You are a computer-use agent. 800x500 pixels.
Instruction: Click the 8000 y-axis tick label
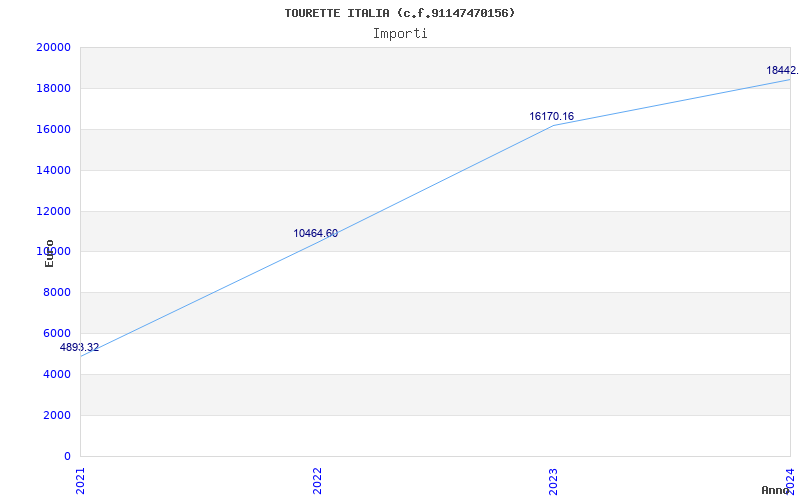point(55,293)
